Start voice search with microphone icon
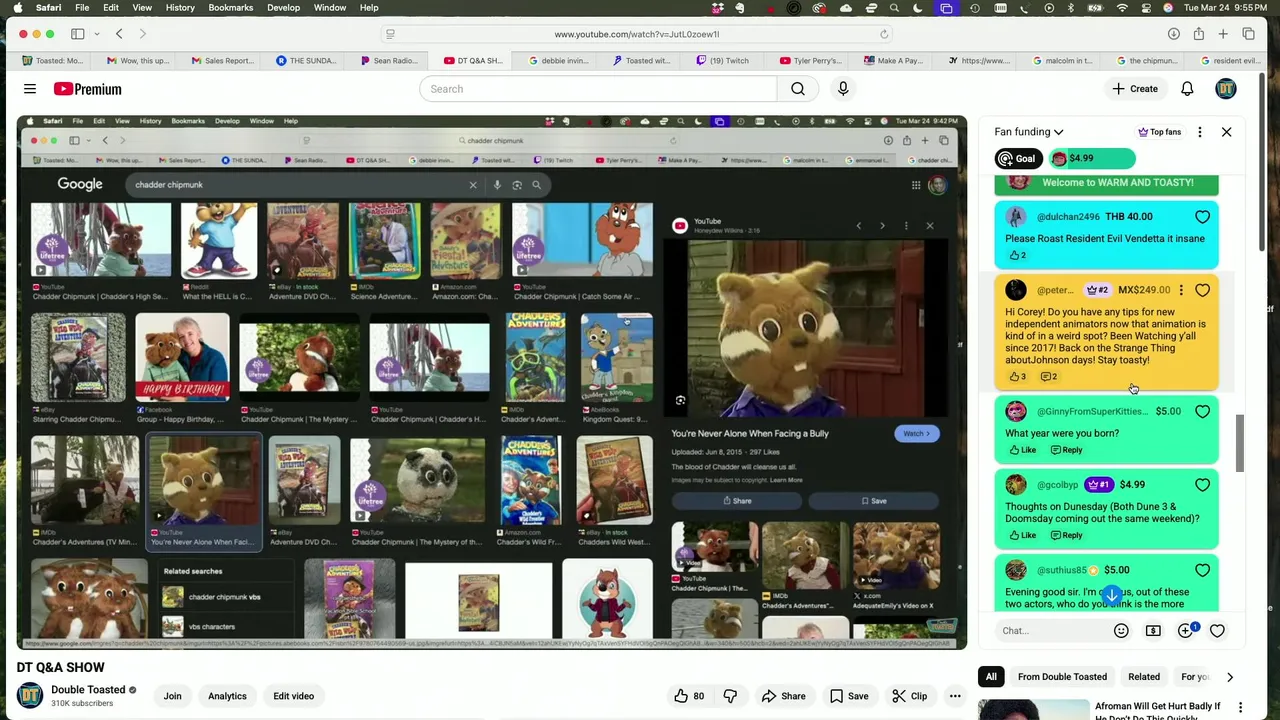This screenshot has height=720, width=1280. (843, 89)
